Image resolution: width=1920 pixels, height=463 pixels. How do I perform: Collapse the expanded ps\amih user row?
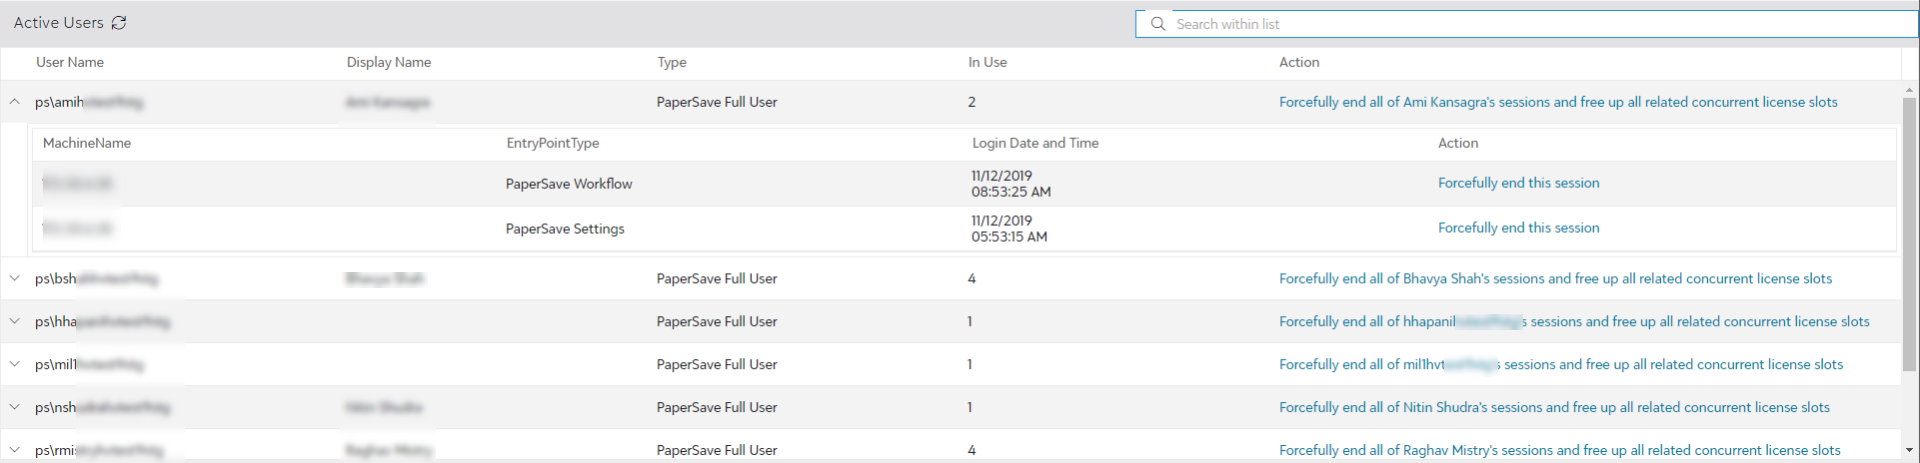click(x=15, y=102)
